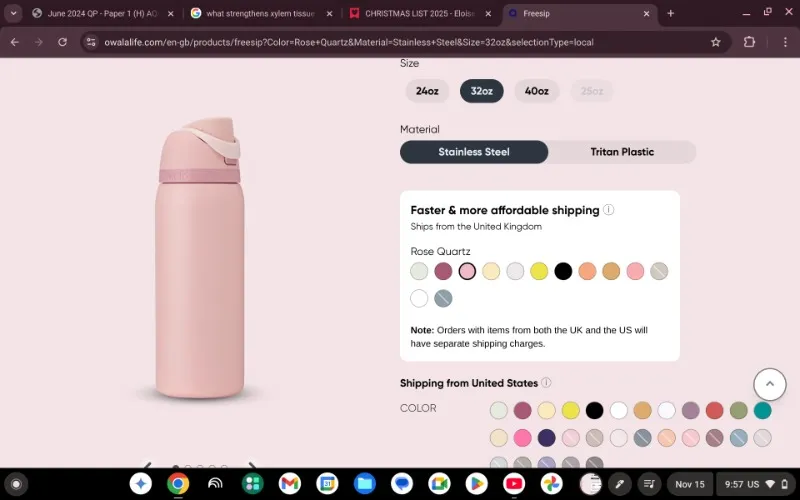The height and width of the screenshot is (500, 800).
Task: Open the Nov 15 calendar date
Action: (690, 484)
